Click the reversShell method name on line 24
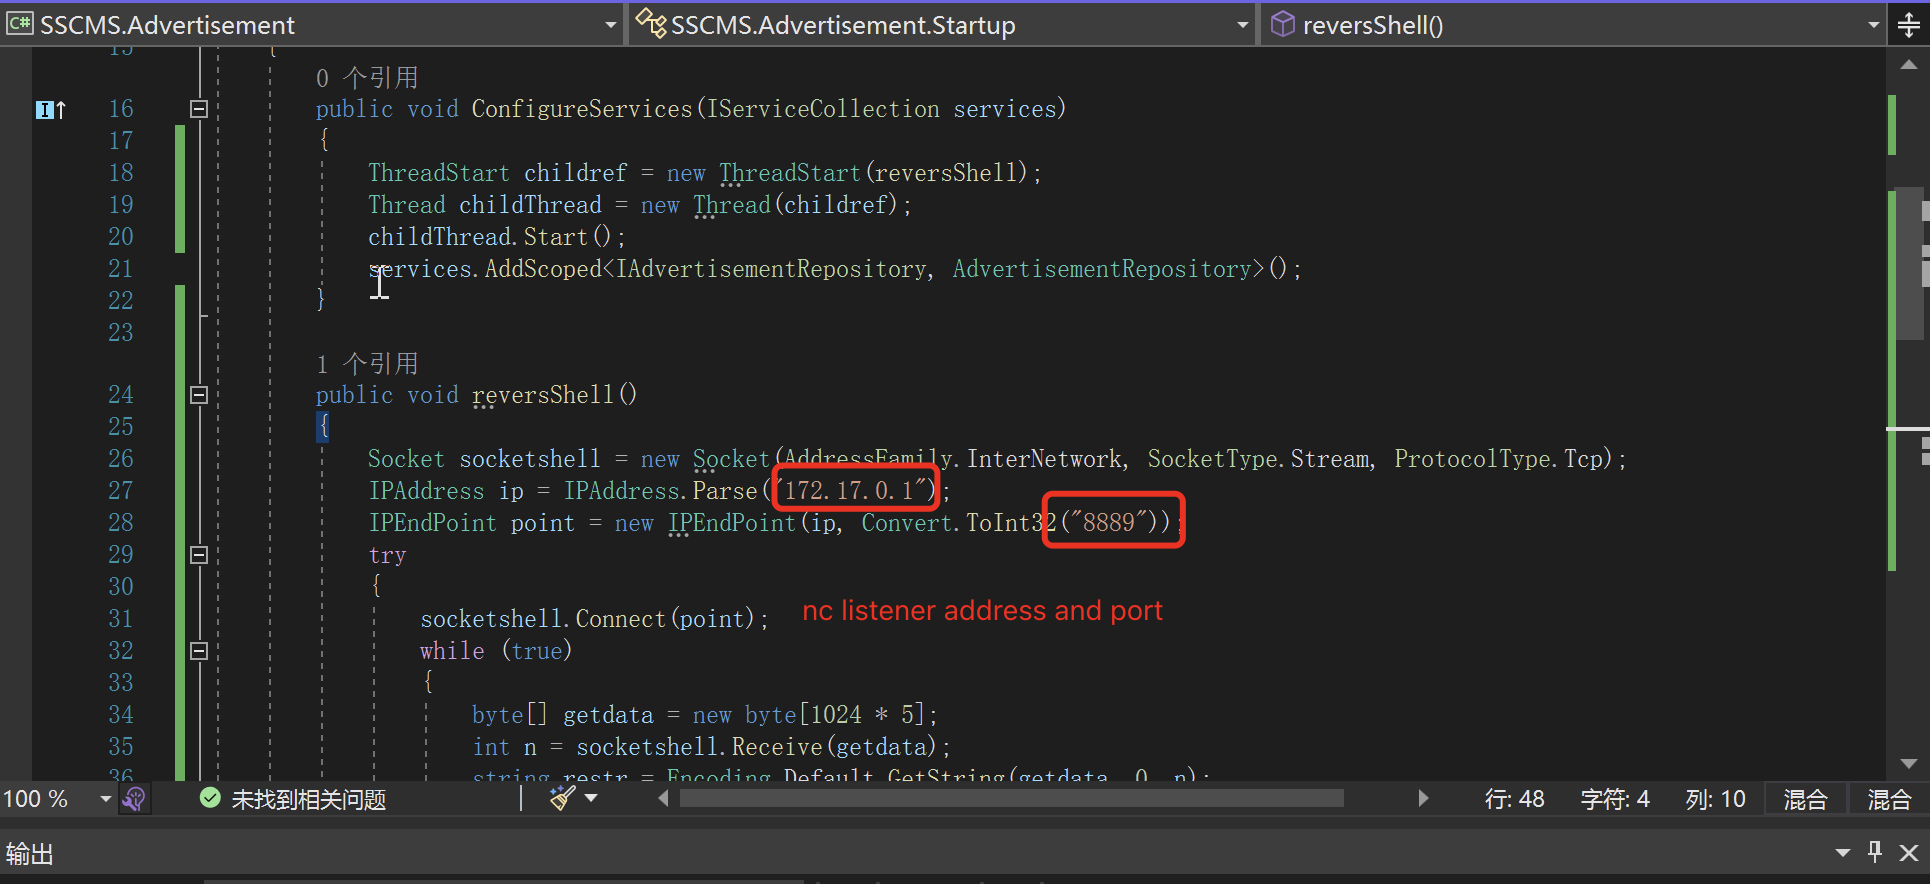The width and height of the screenshot is (1930, 884). (x=543, y=395)
